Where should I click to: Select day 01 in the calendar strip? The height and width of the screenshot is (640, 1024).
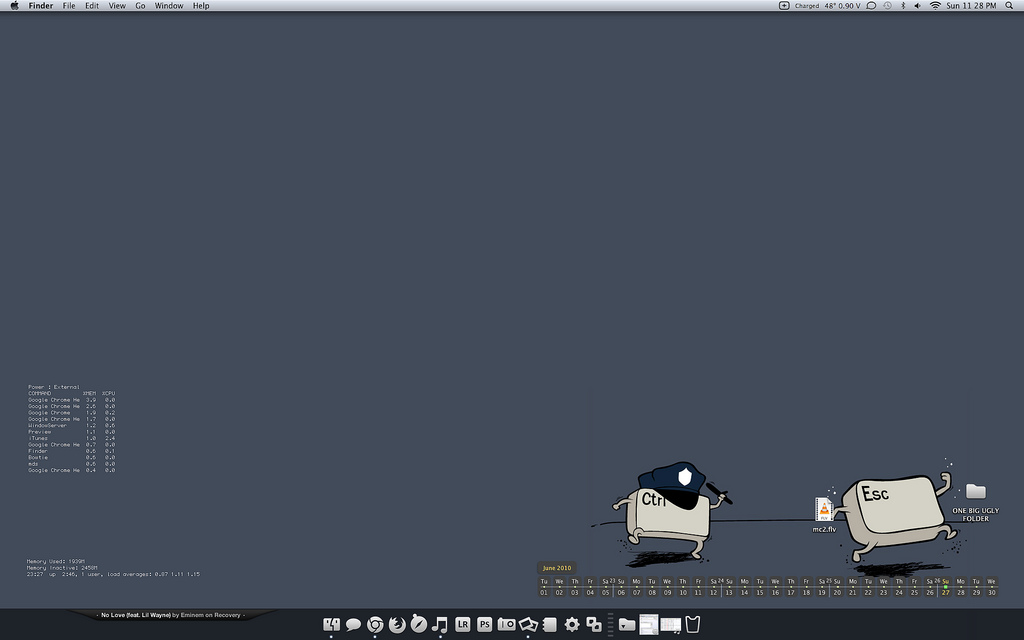pyautogui.click(x=544, y=587)
